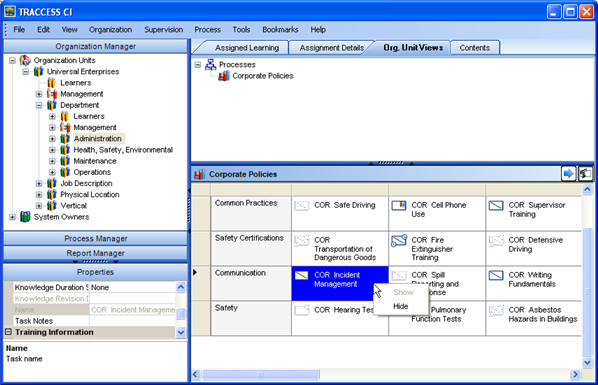The width and height of the screenshot is (598, 385).
Task: Click the COR Asbestos Hazards task icon
Action: (496, 310)
